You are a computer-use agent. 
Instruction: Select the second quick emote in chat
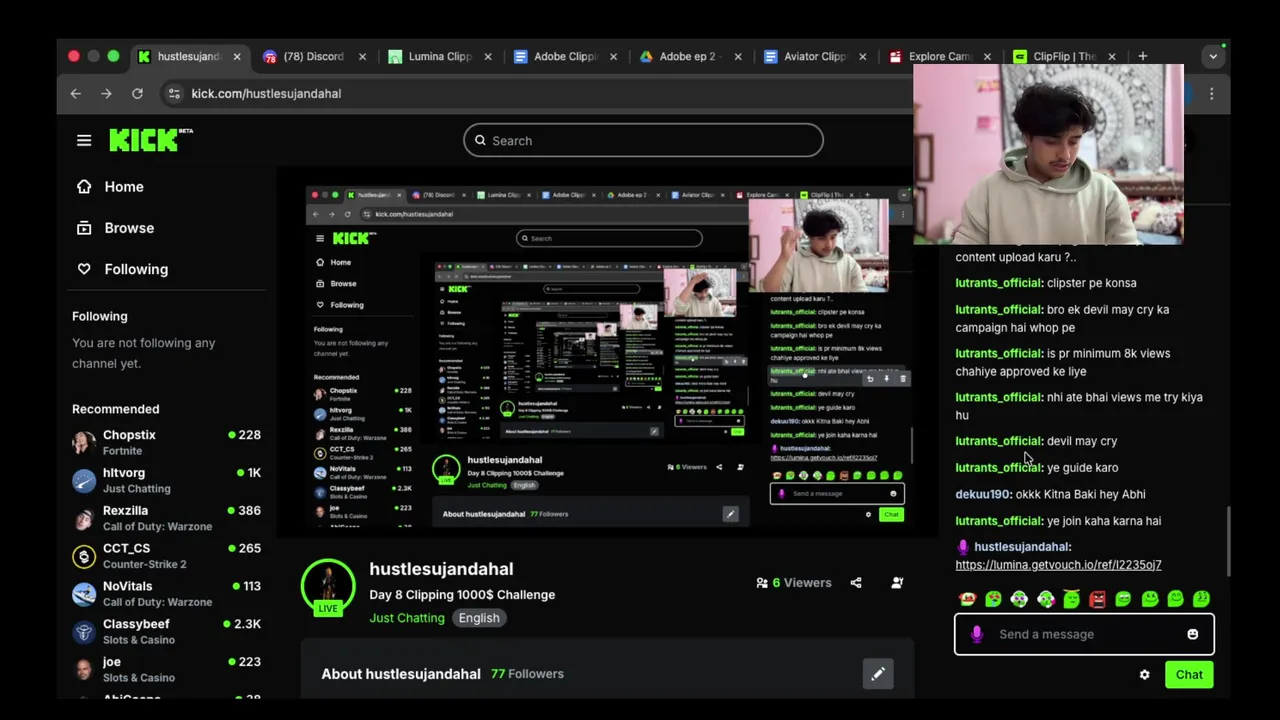(x=993, y=599)
